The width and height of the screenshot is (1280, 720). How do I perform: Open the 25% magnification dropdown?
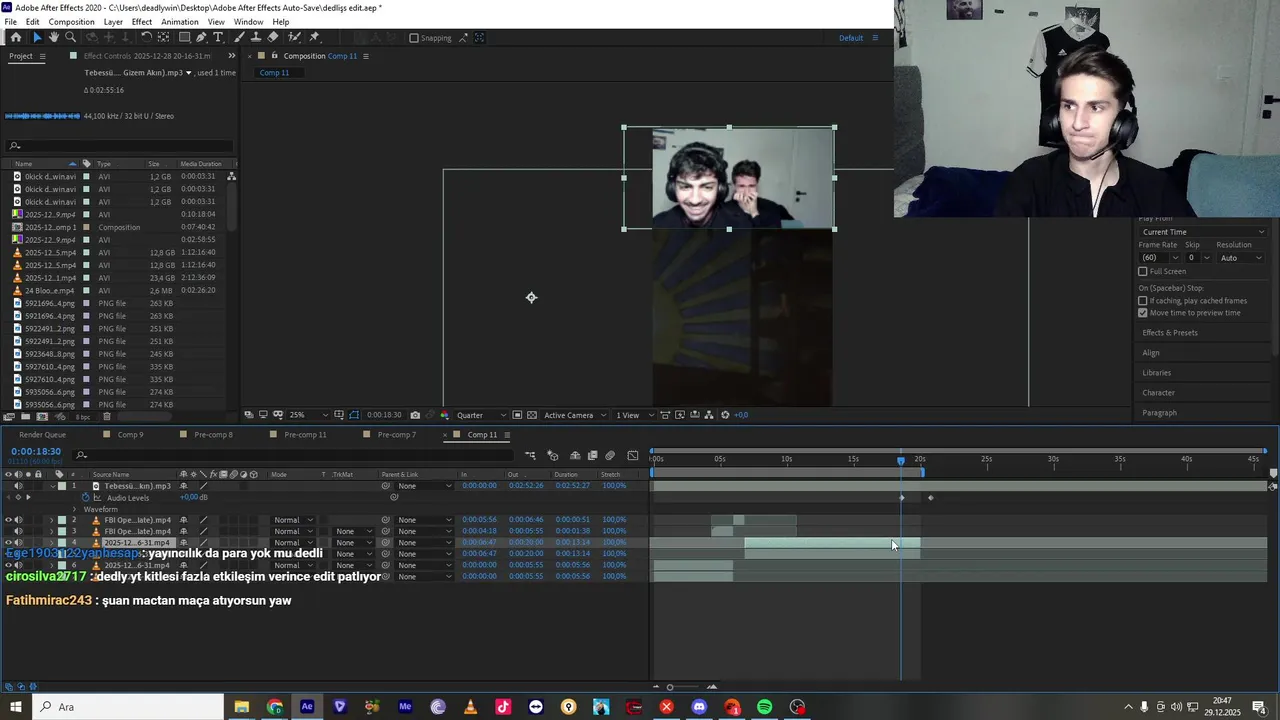pyautogui.click(x=309, y=415)
